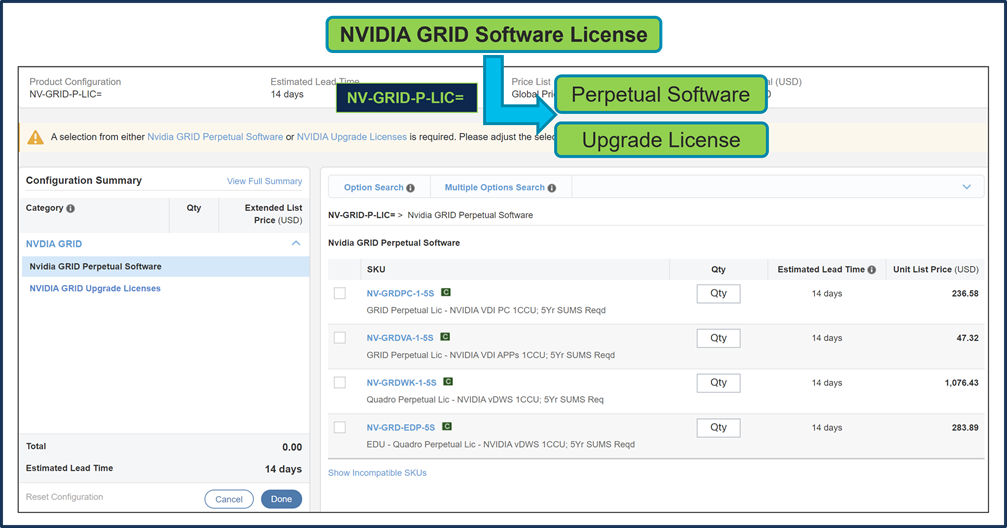
Task: Click Show Incompatible SKUs link
Action: point(377,473)
